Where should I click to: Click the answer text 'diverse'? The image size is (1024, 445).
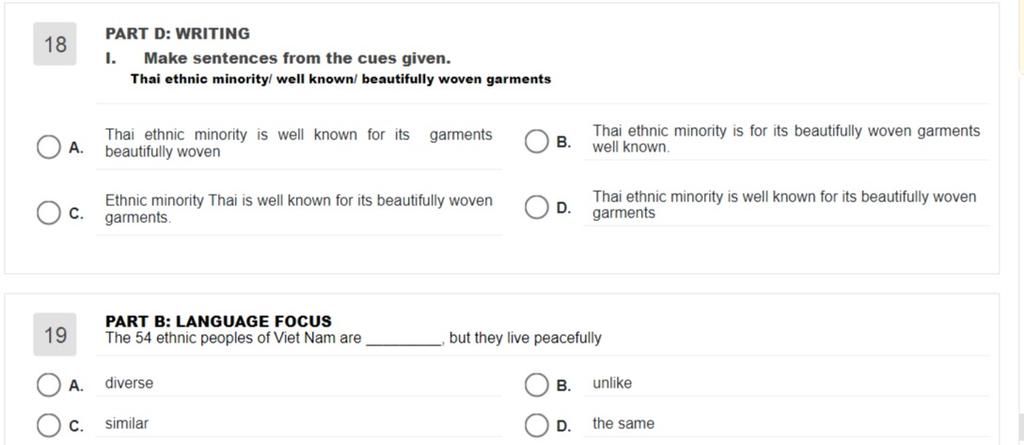[x=129, y=383]
